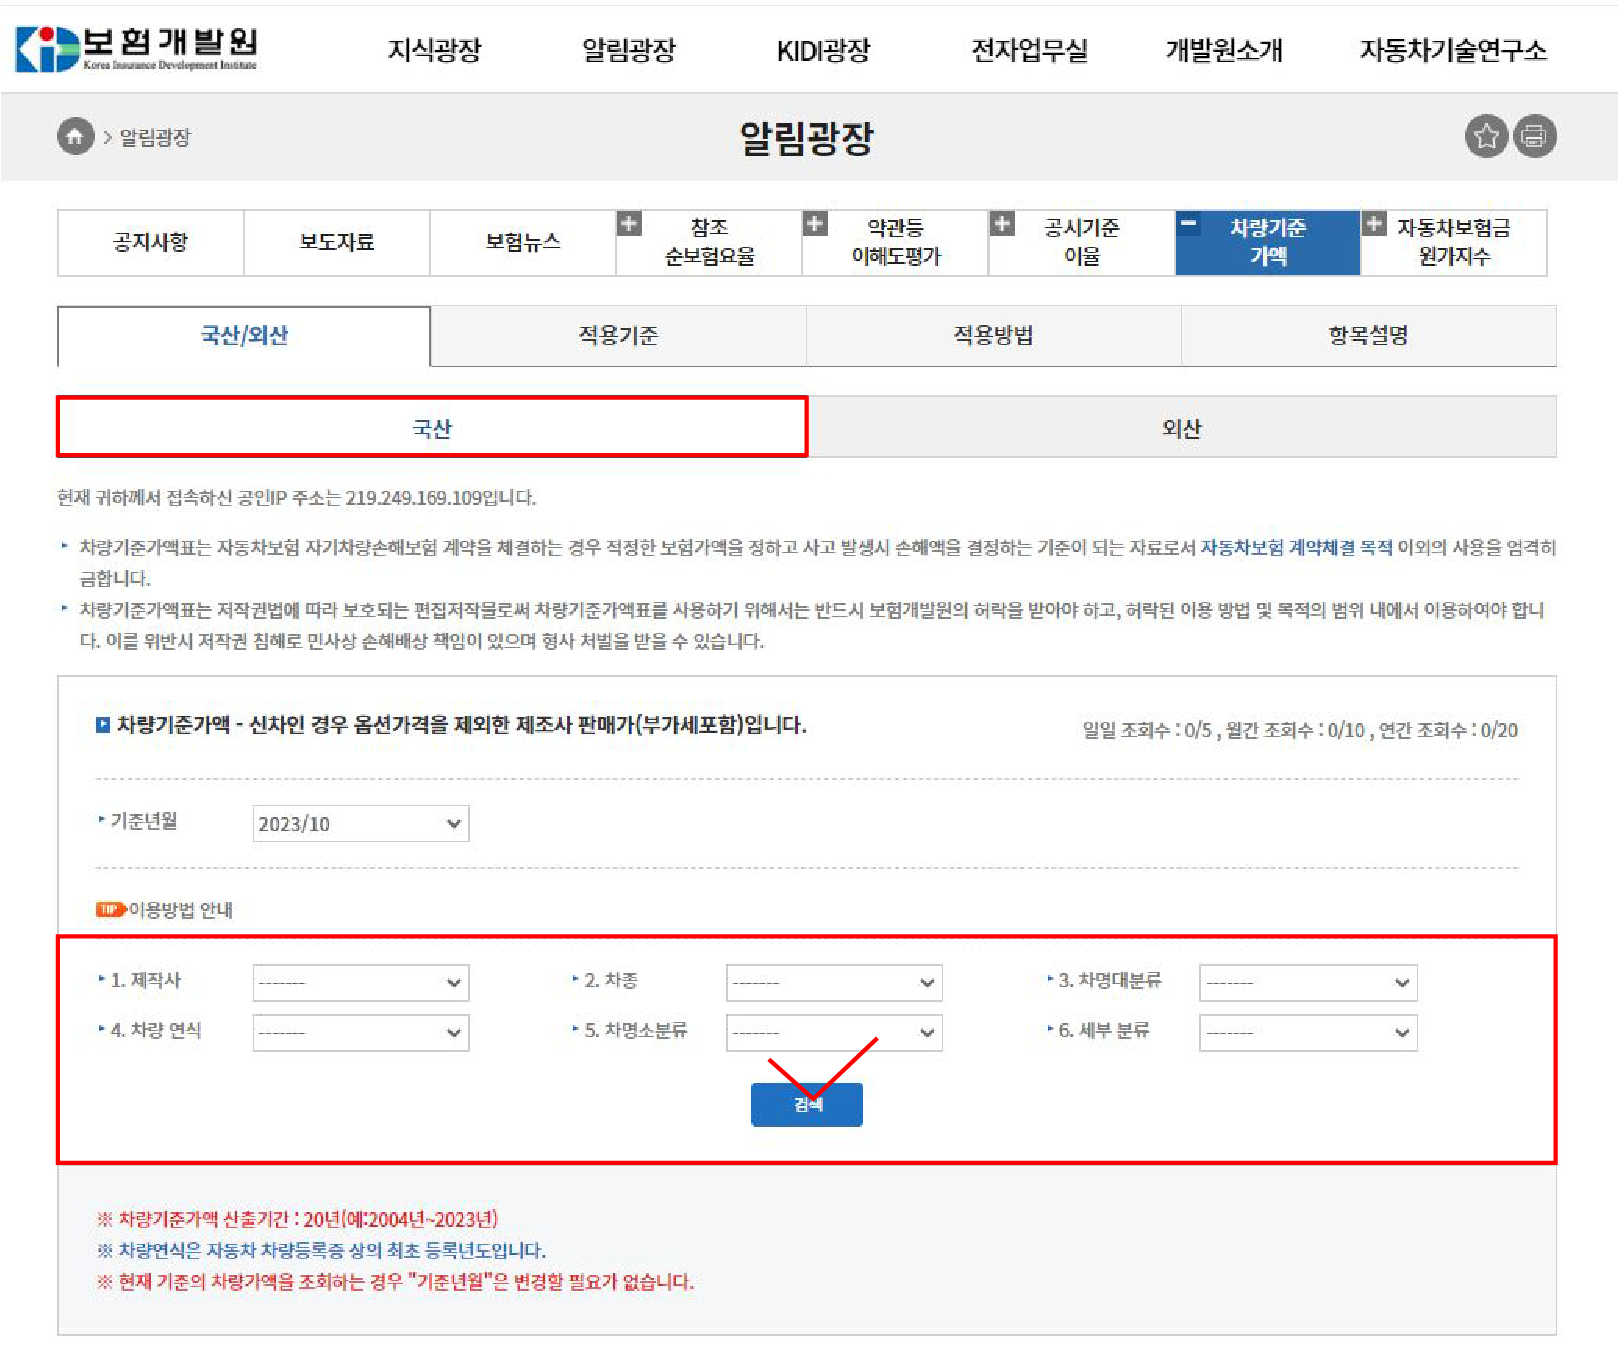
Task: Select the 공지사항 tab
Action: (149, 242)
